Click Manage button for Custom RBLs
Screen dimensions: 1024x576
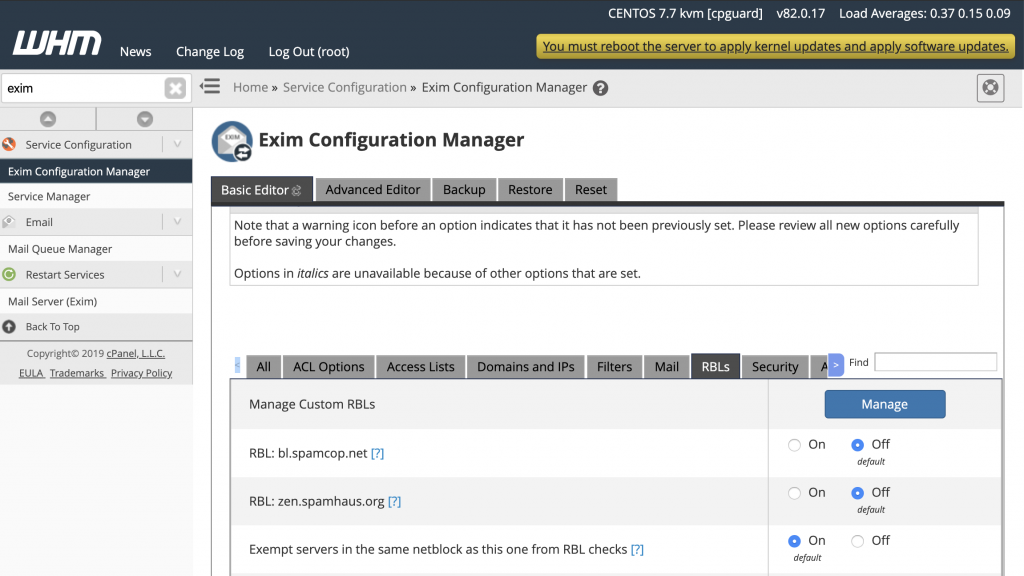click(x=885, y=404)
